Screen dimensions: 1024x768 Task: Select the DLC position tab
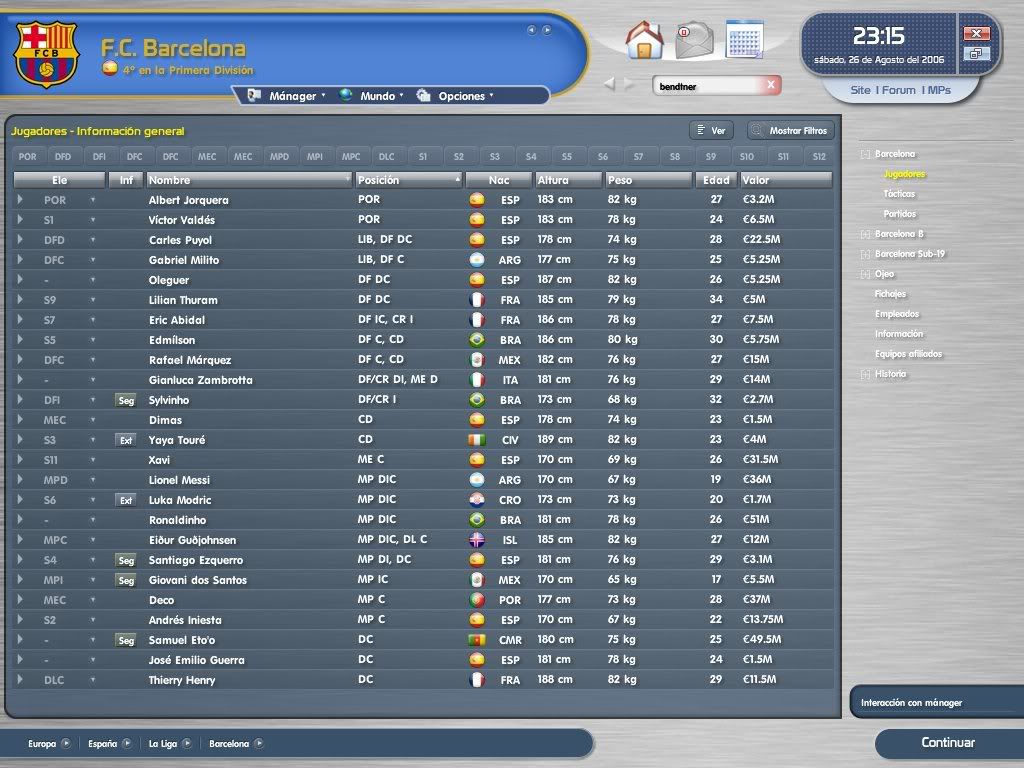(387, 157)
